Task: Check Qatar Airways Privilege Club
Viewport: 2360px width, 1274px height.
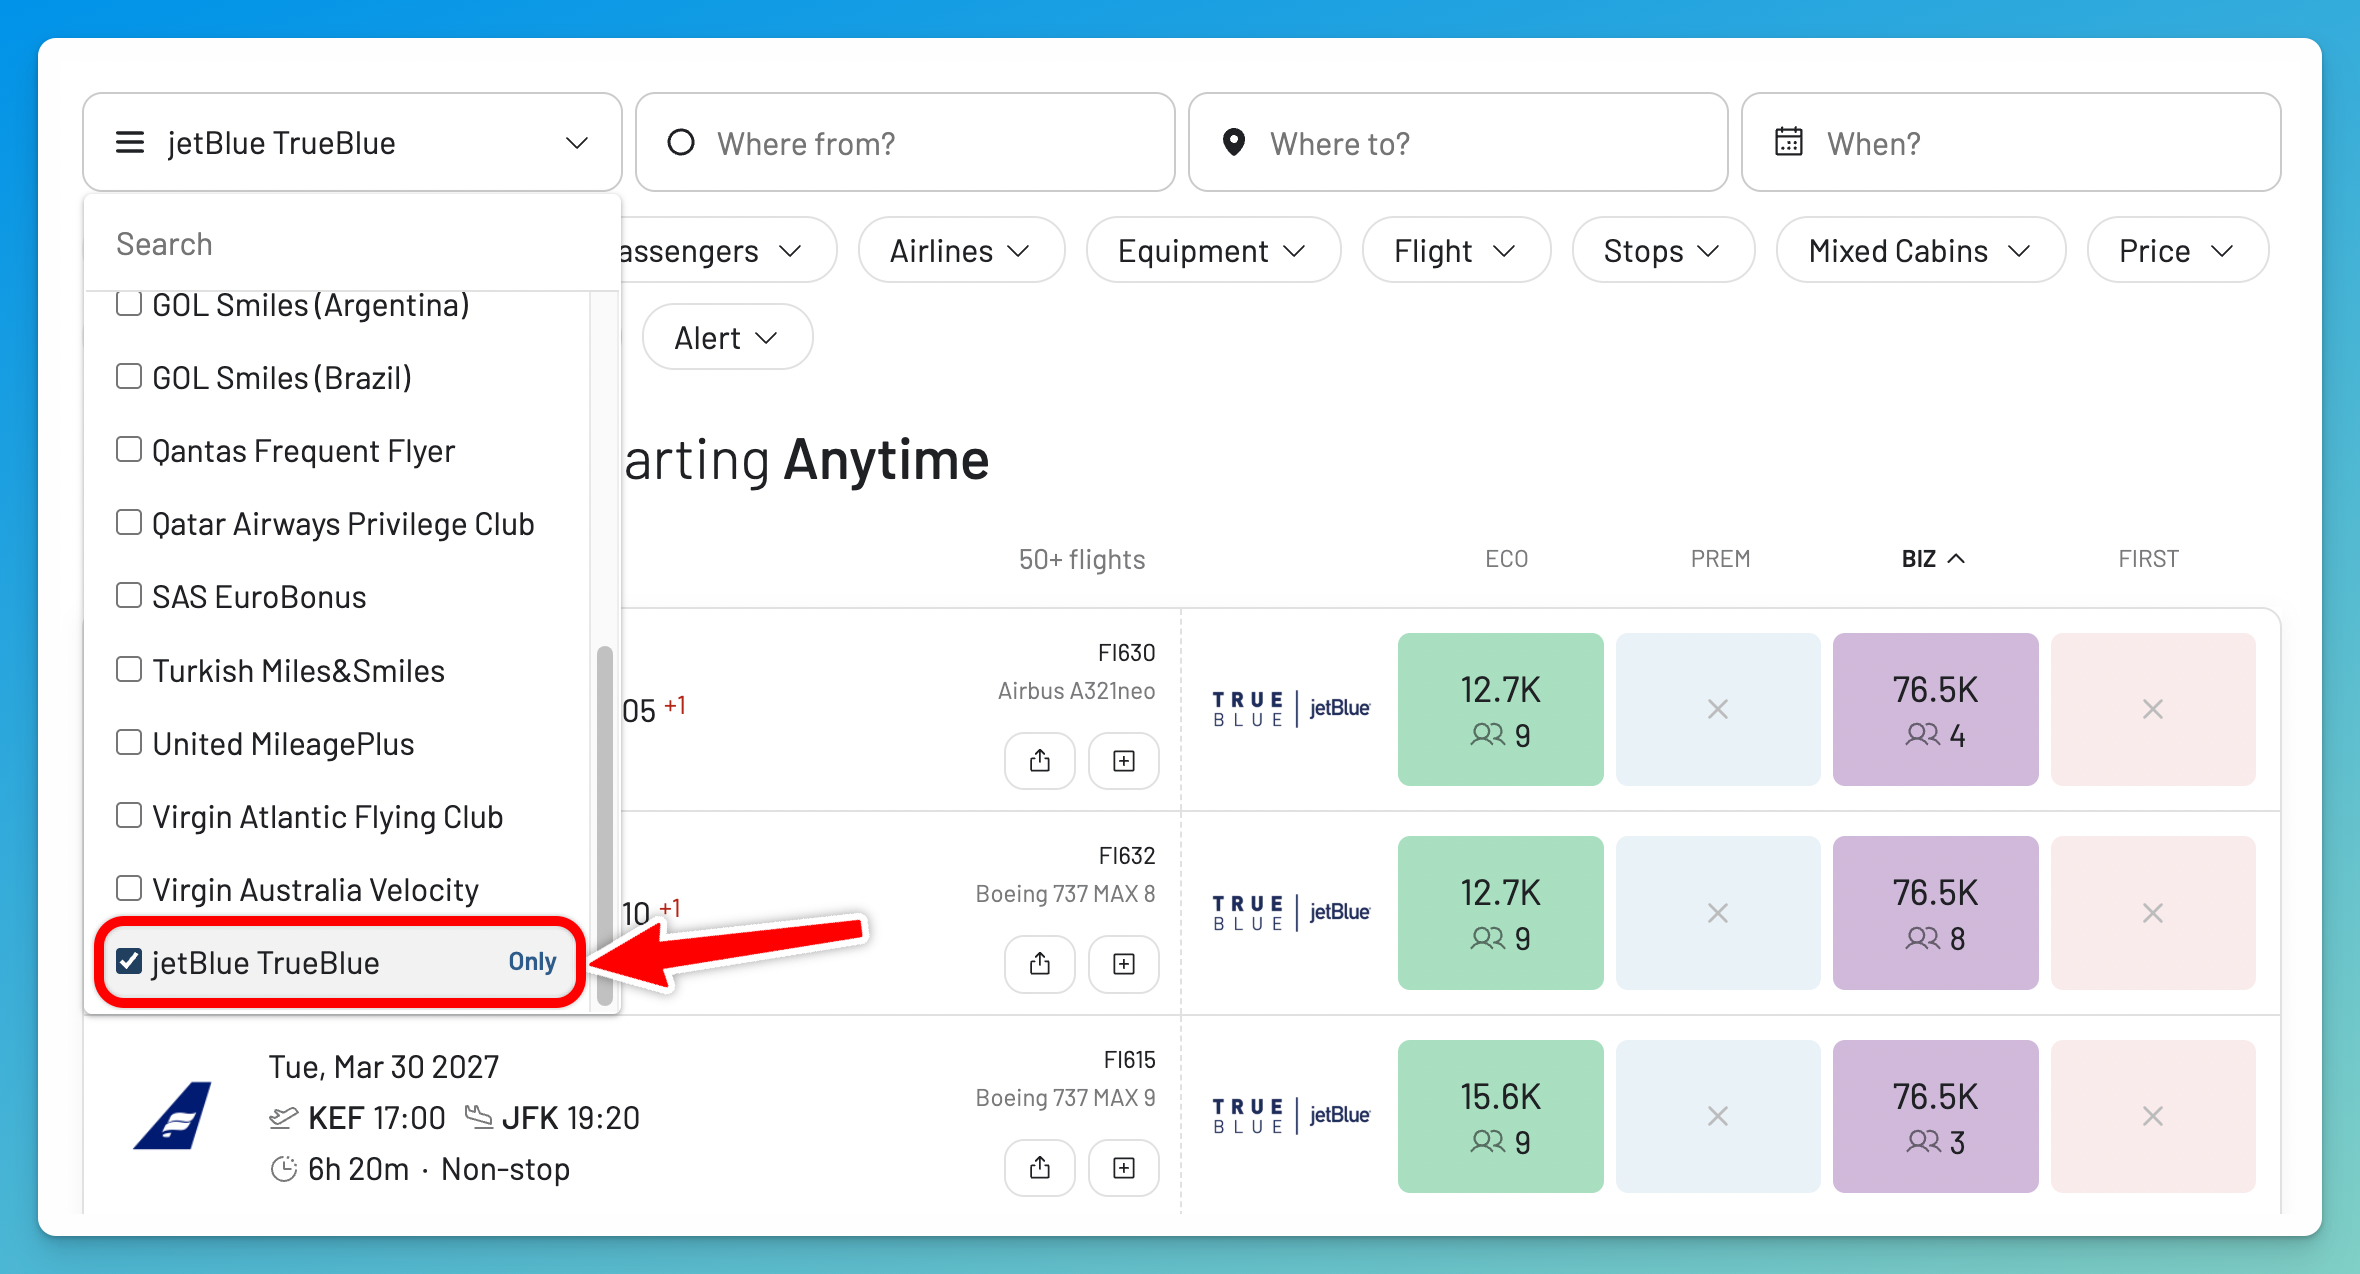Action: tap(129, 523)
